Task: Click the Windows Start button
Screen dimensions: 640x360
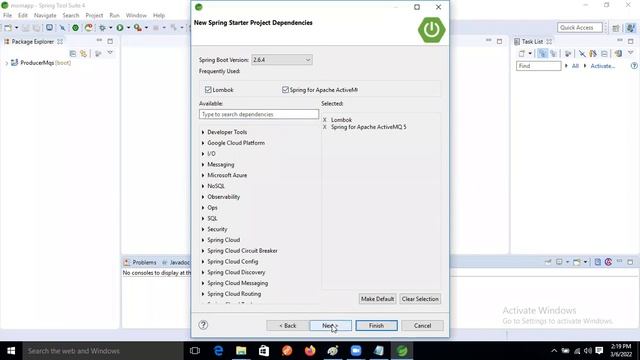Action: pyautogui.click(x=11, y=351)
